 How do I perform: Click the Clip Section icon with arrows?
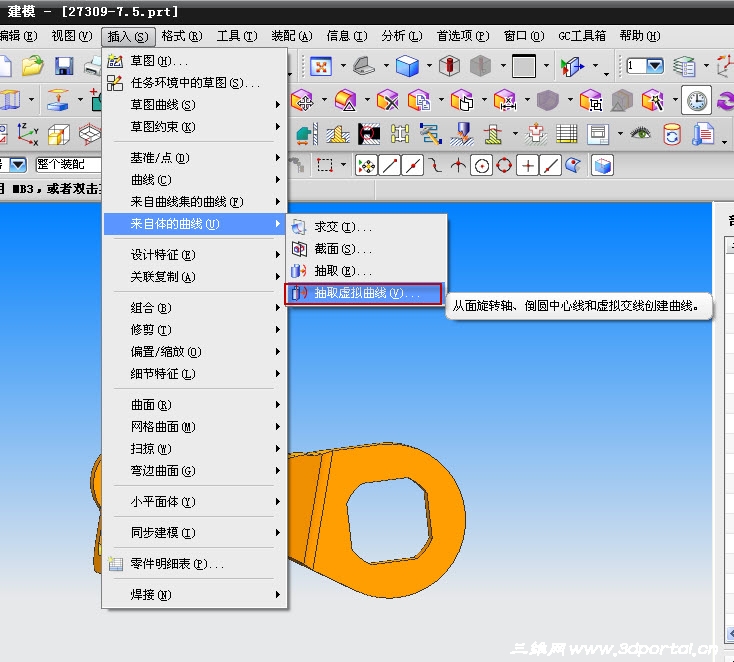point(572,66)
